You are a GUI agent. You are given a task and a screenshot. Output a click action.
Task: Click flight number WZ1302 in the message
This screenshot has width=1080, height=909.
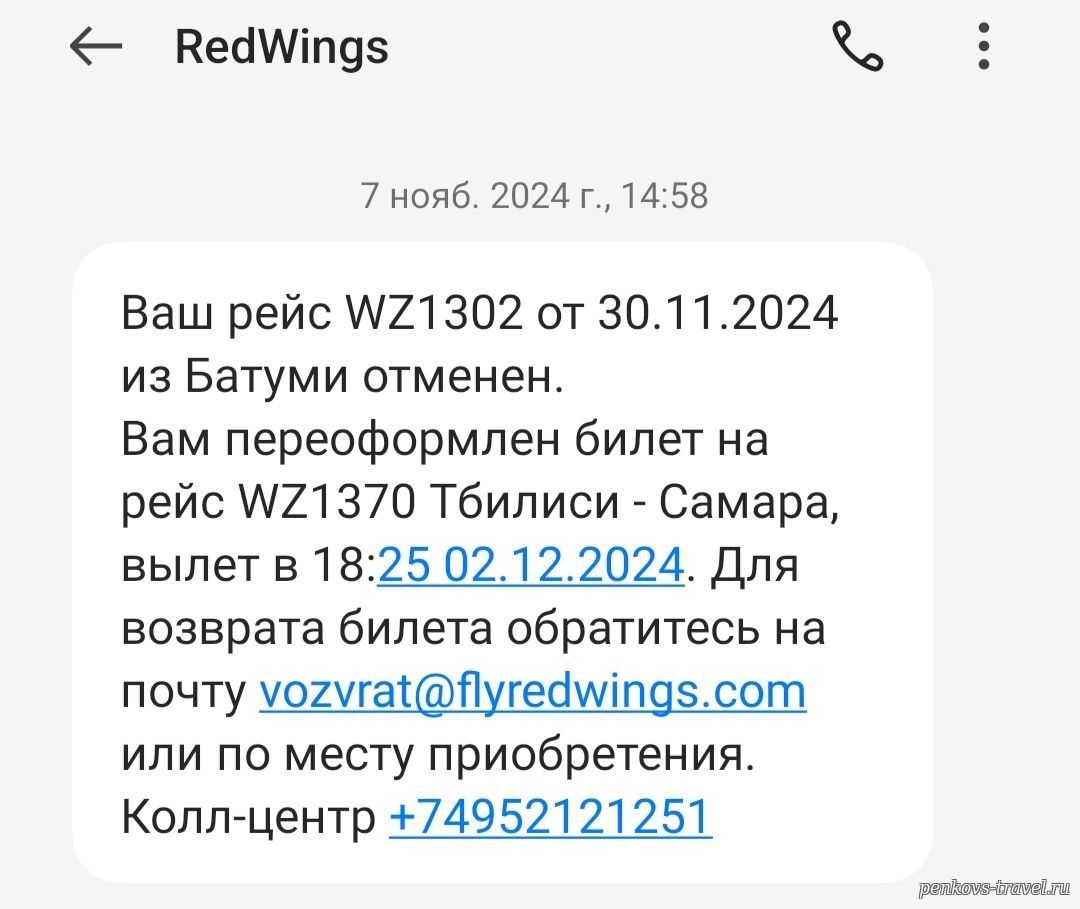(433, 313)
